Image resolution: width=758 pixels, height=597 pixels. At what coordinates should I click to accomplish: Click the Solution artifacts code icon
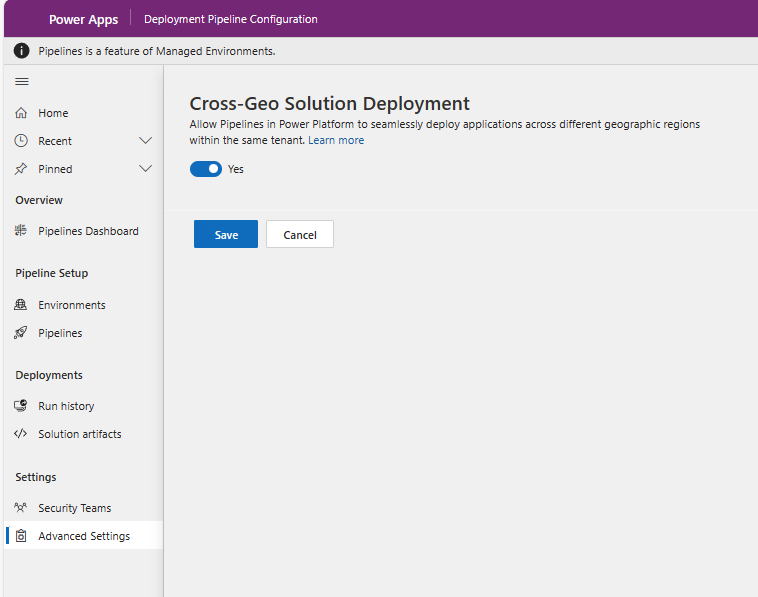(21, 434)
